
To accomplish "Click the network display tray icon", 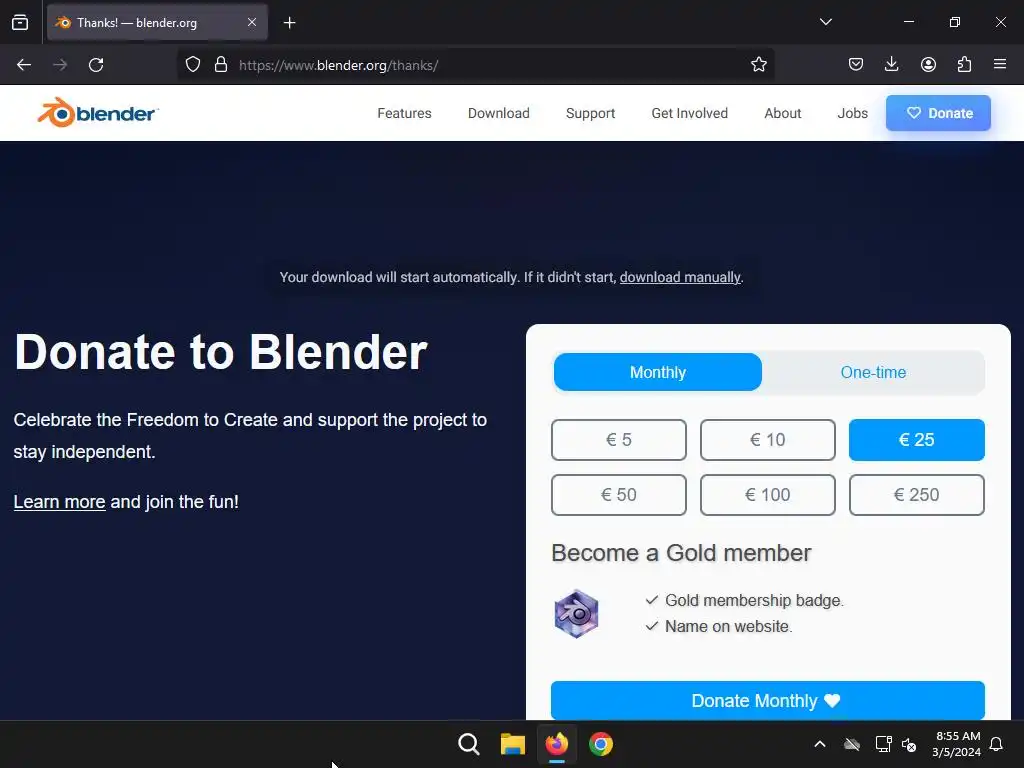I will (883, 744).
